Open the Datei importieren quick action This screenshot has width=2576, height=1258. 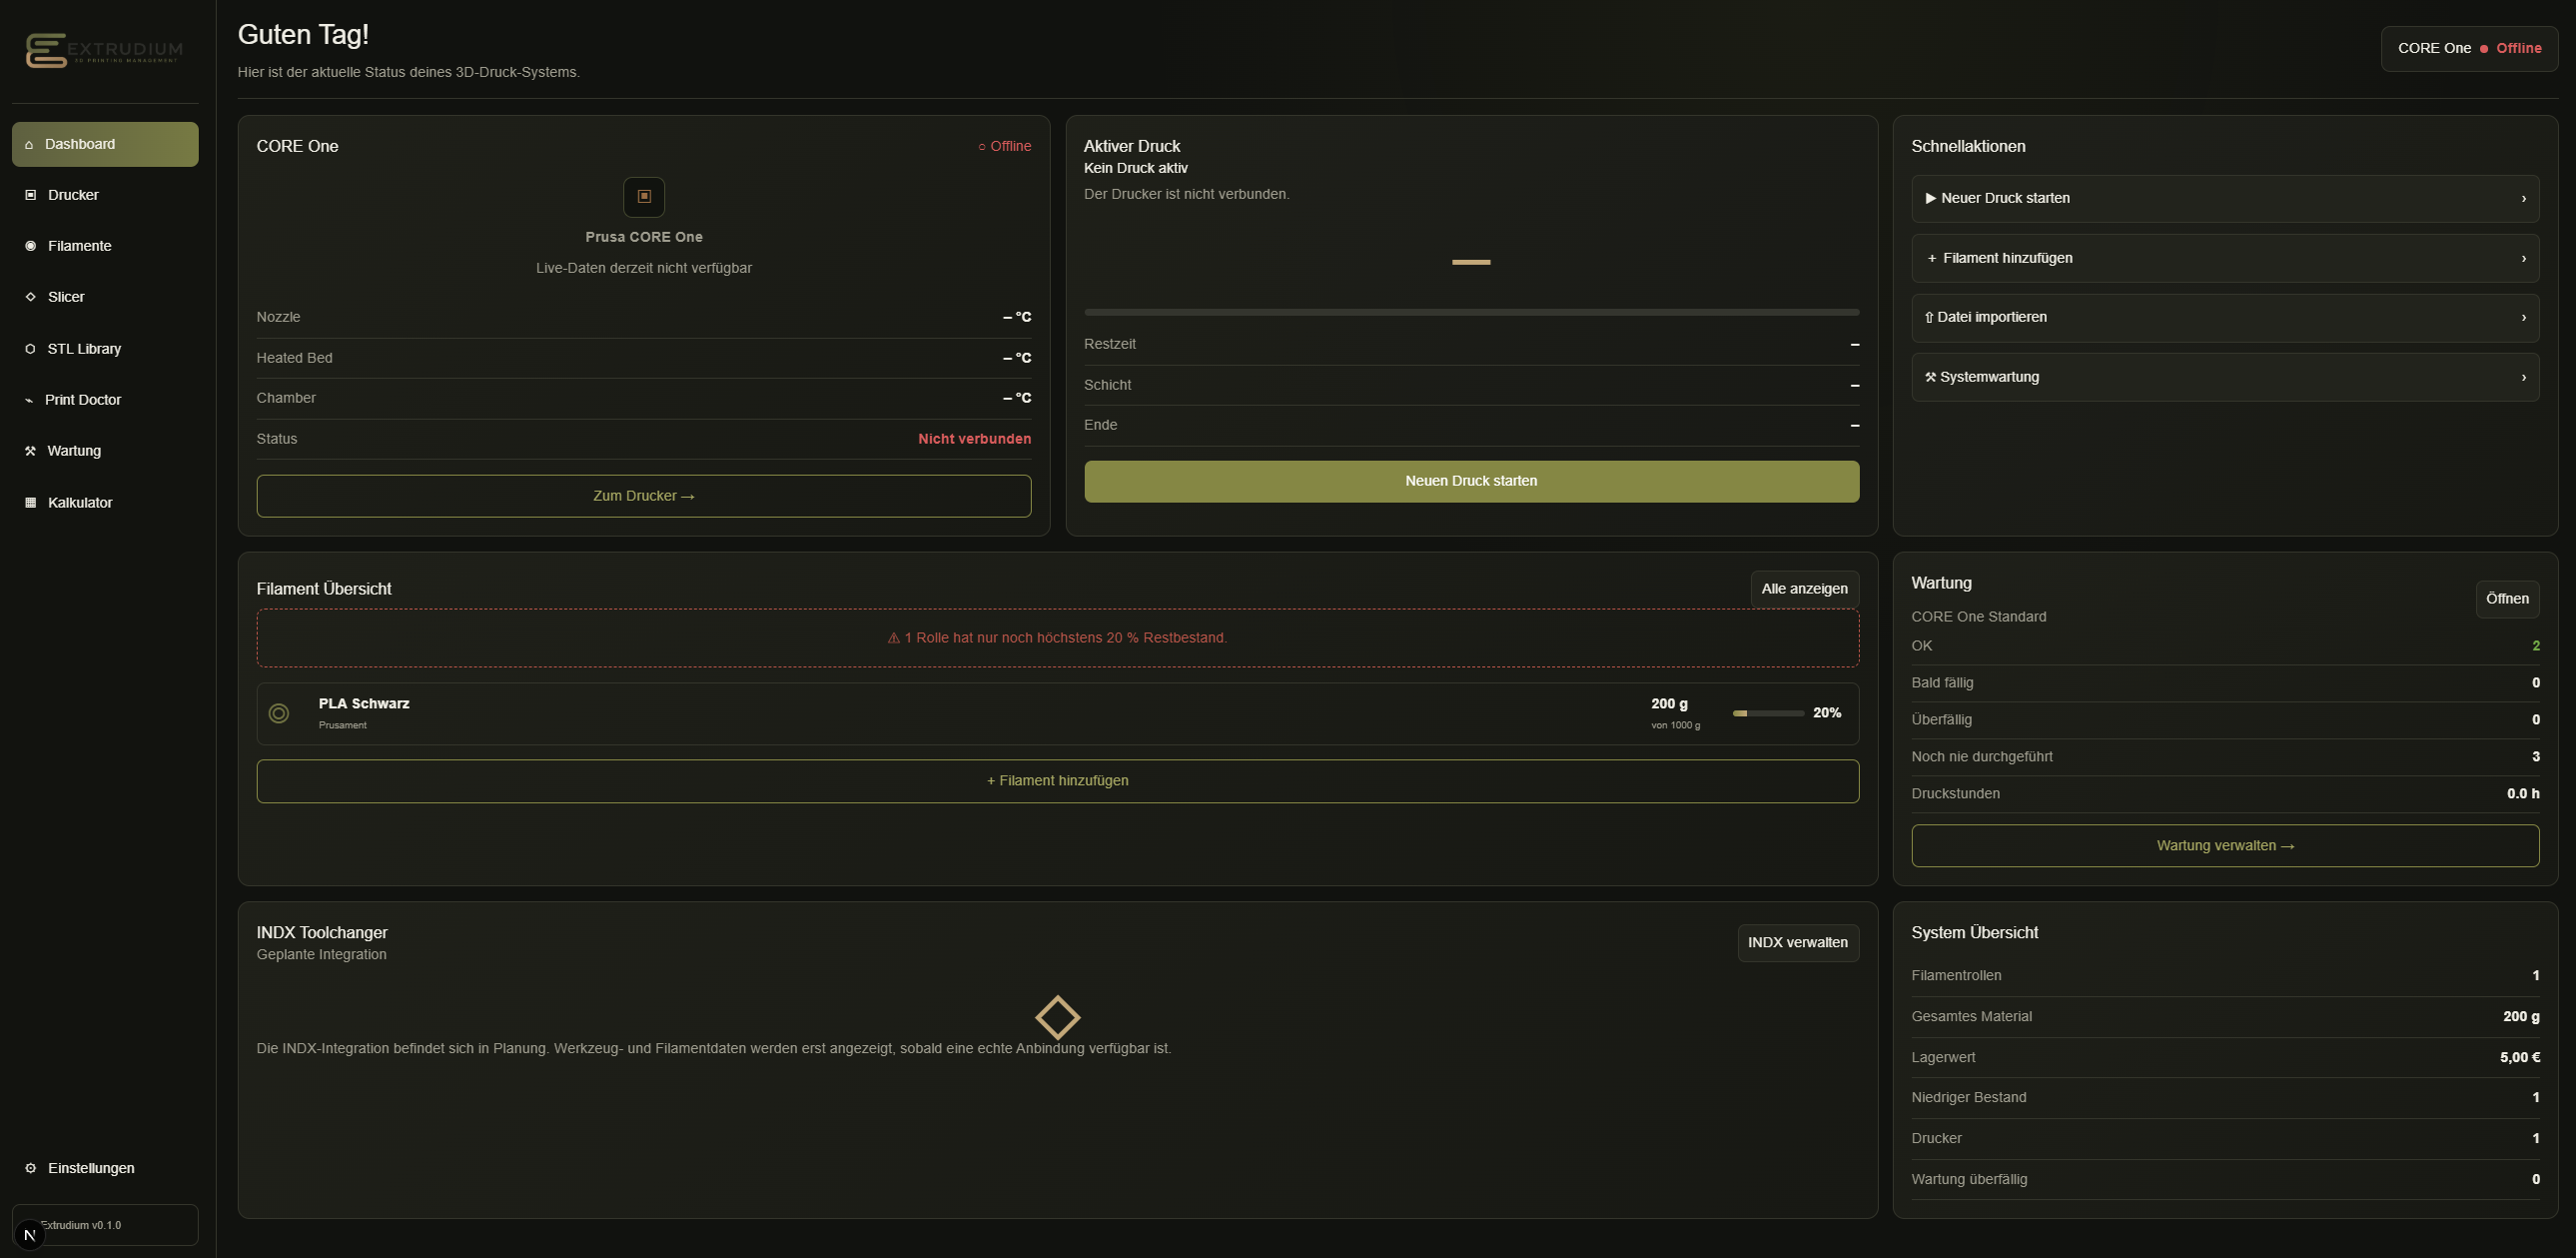point(2225,317)
